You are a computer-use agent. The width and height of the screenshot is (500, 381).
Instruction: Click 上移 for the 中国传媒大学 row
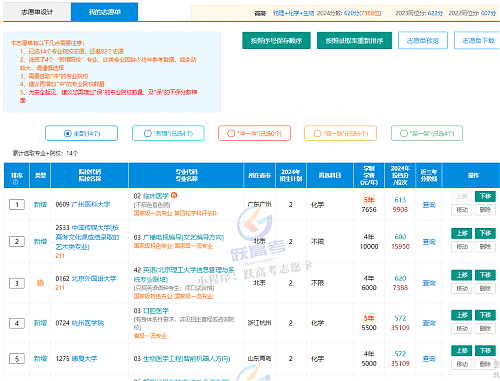(462, 233)
